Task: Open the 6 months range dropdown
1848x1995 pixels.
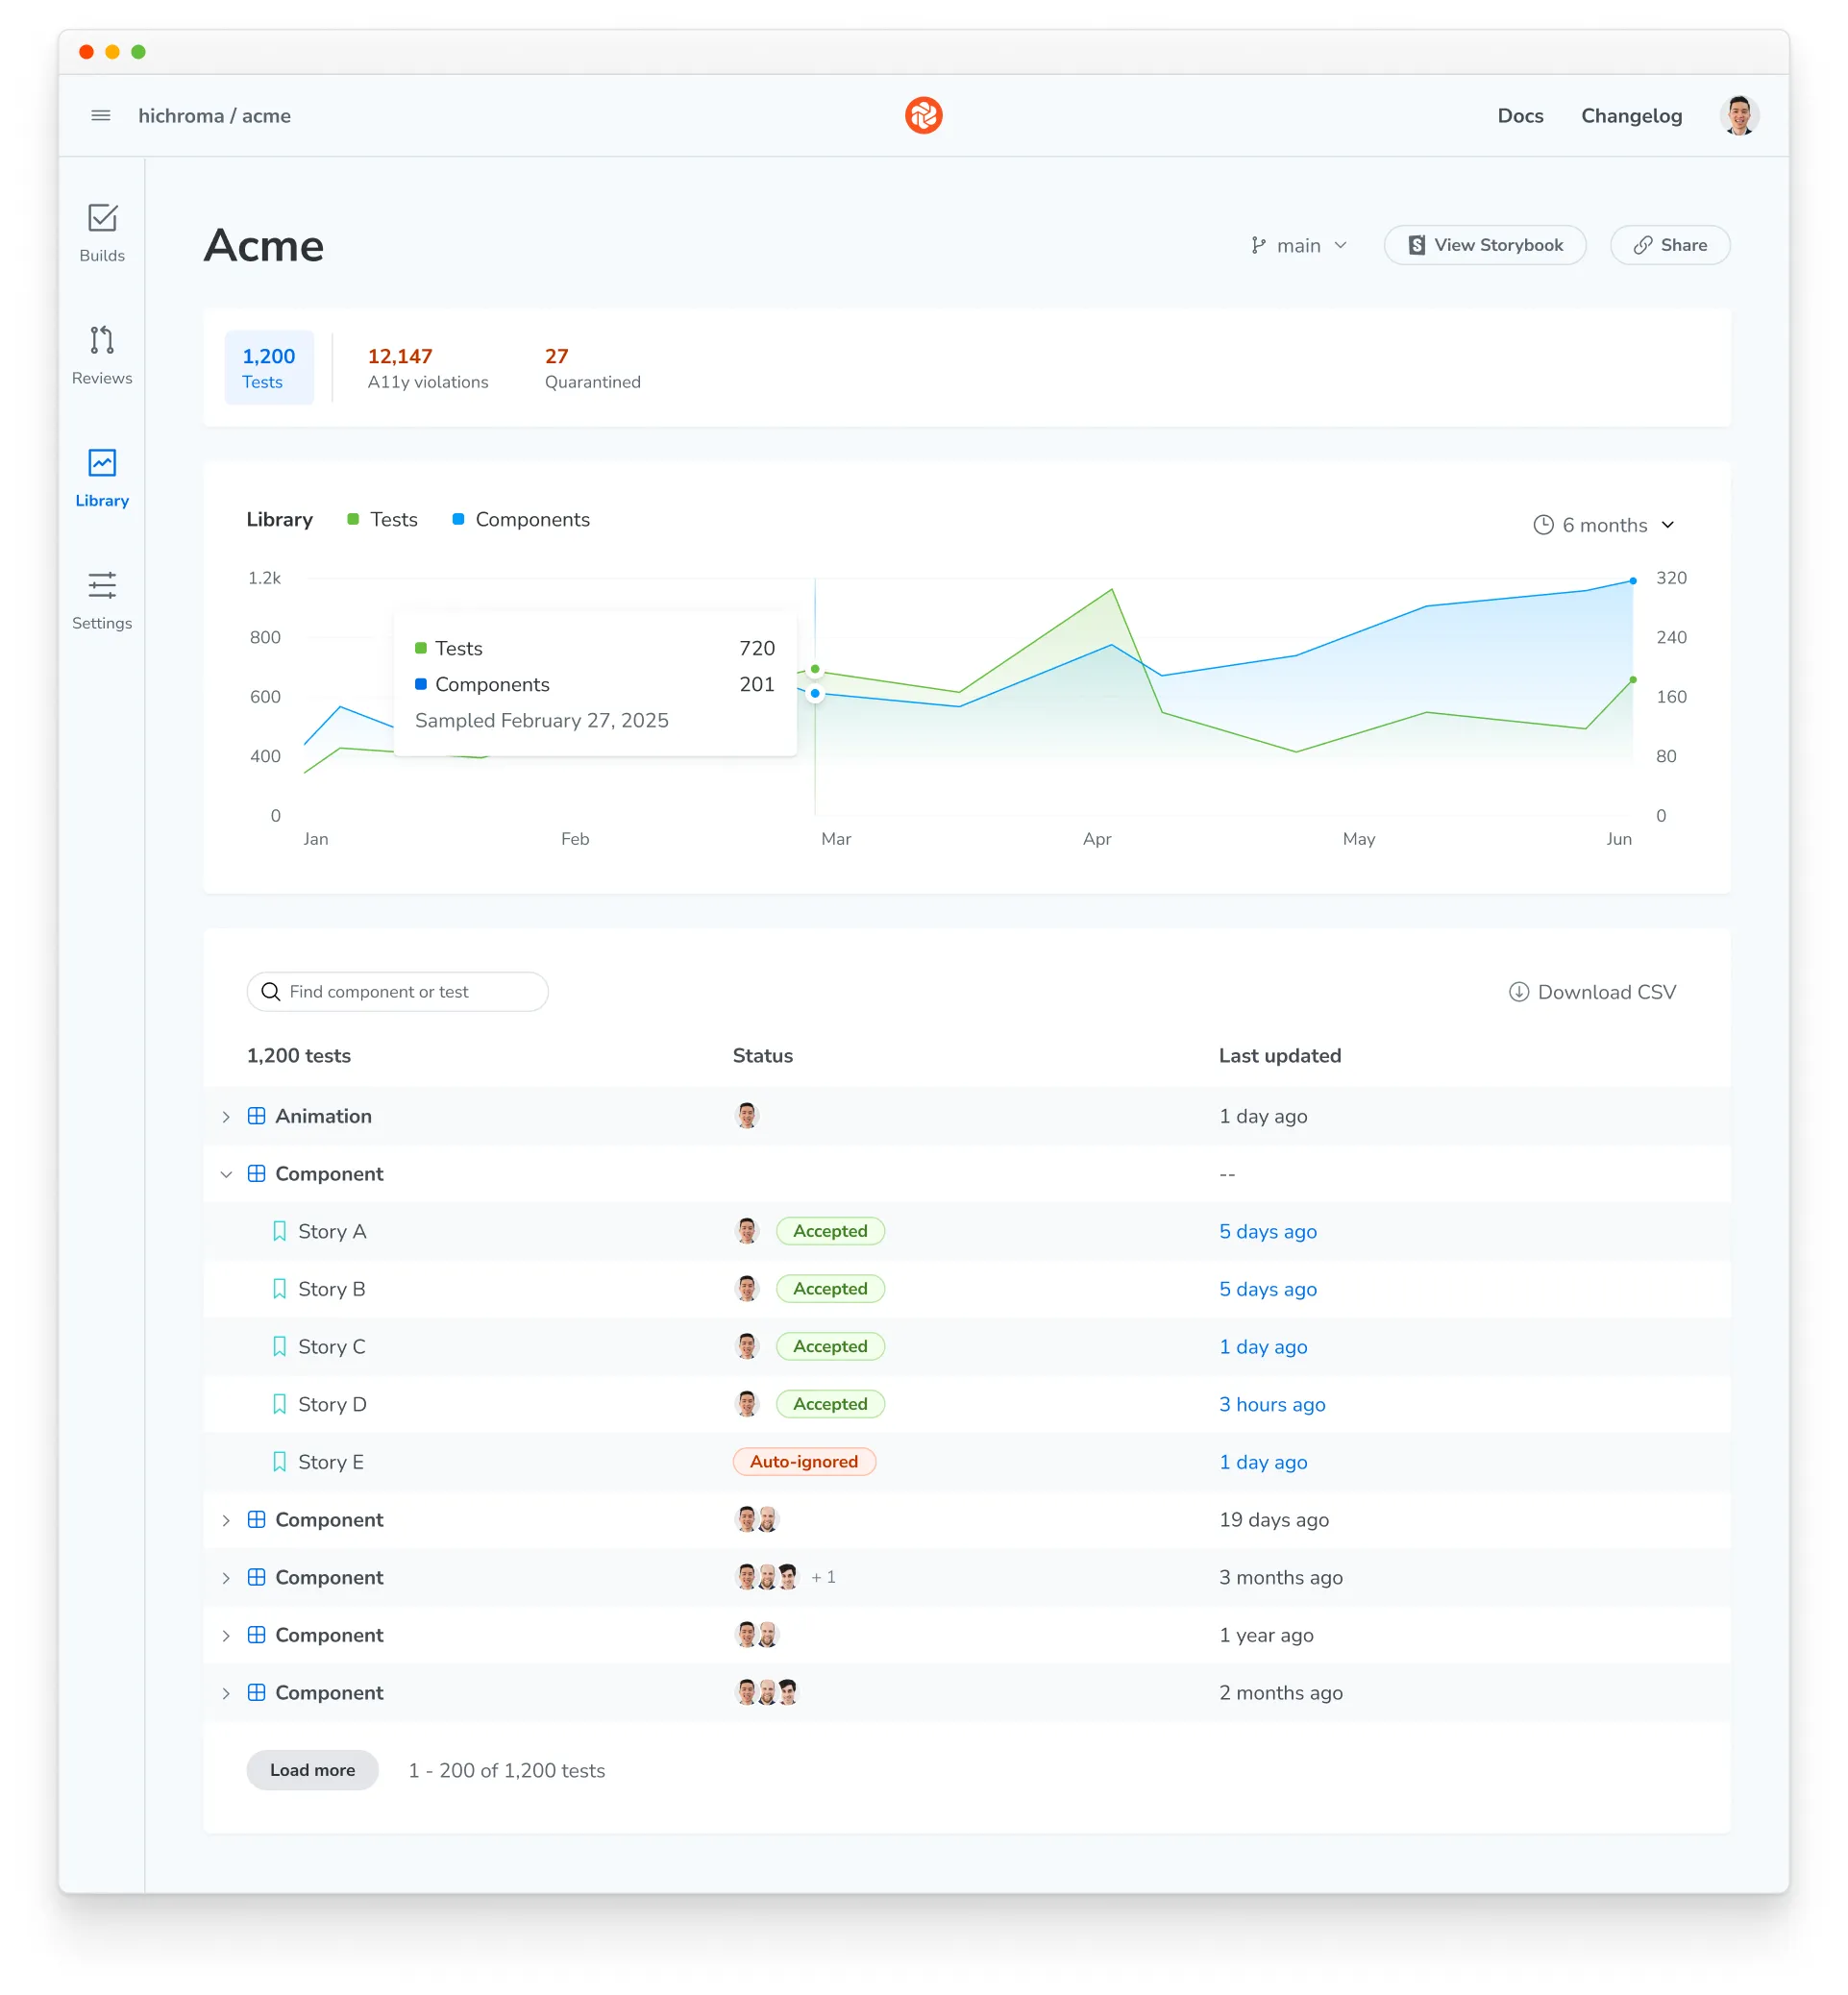Action: [x=1604, y=525]
